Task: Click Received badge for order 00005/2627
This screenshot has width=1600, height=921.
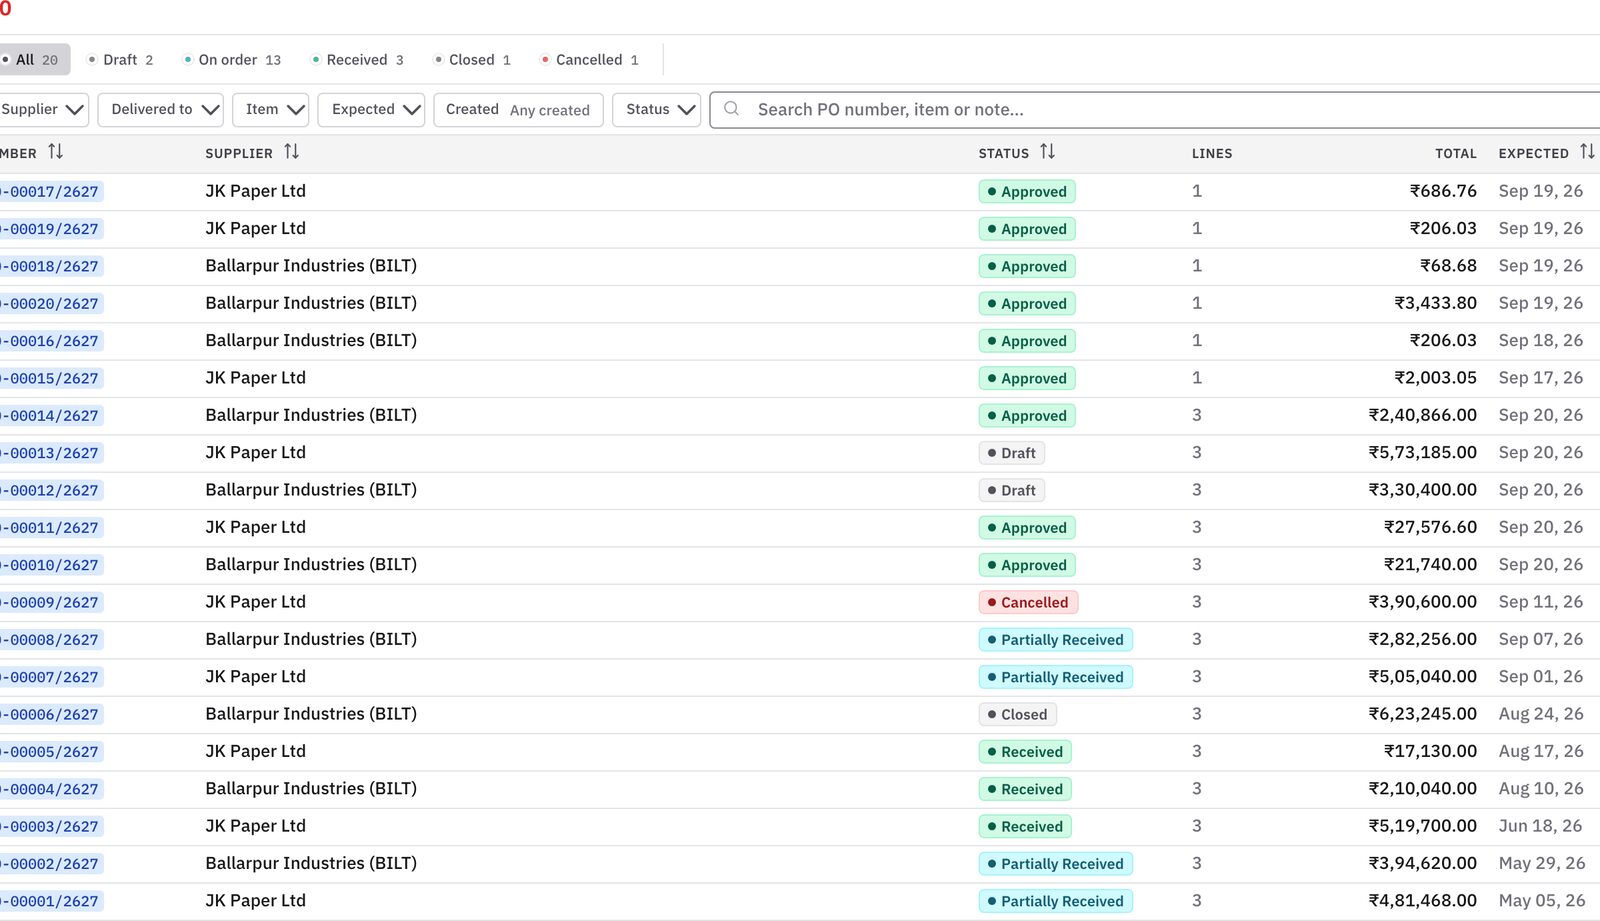Action: 1025,752
